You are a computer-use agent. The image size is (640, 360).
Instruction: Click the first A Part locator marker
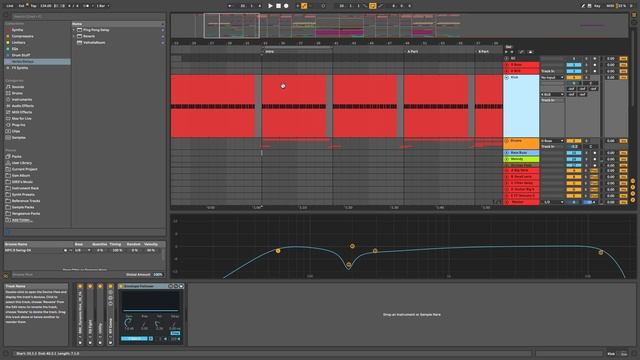click(411, 52)
